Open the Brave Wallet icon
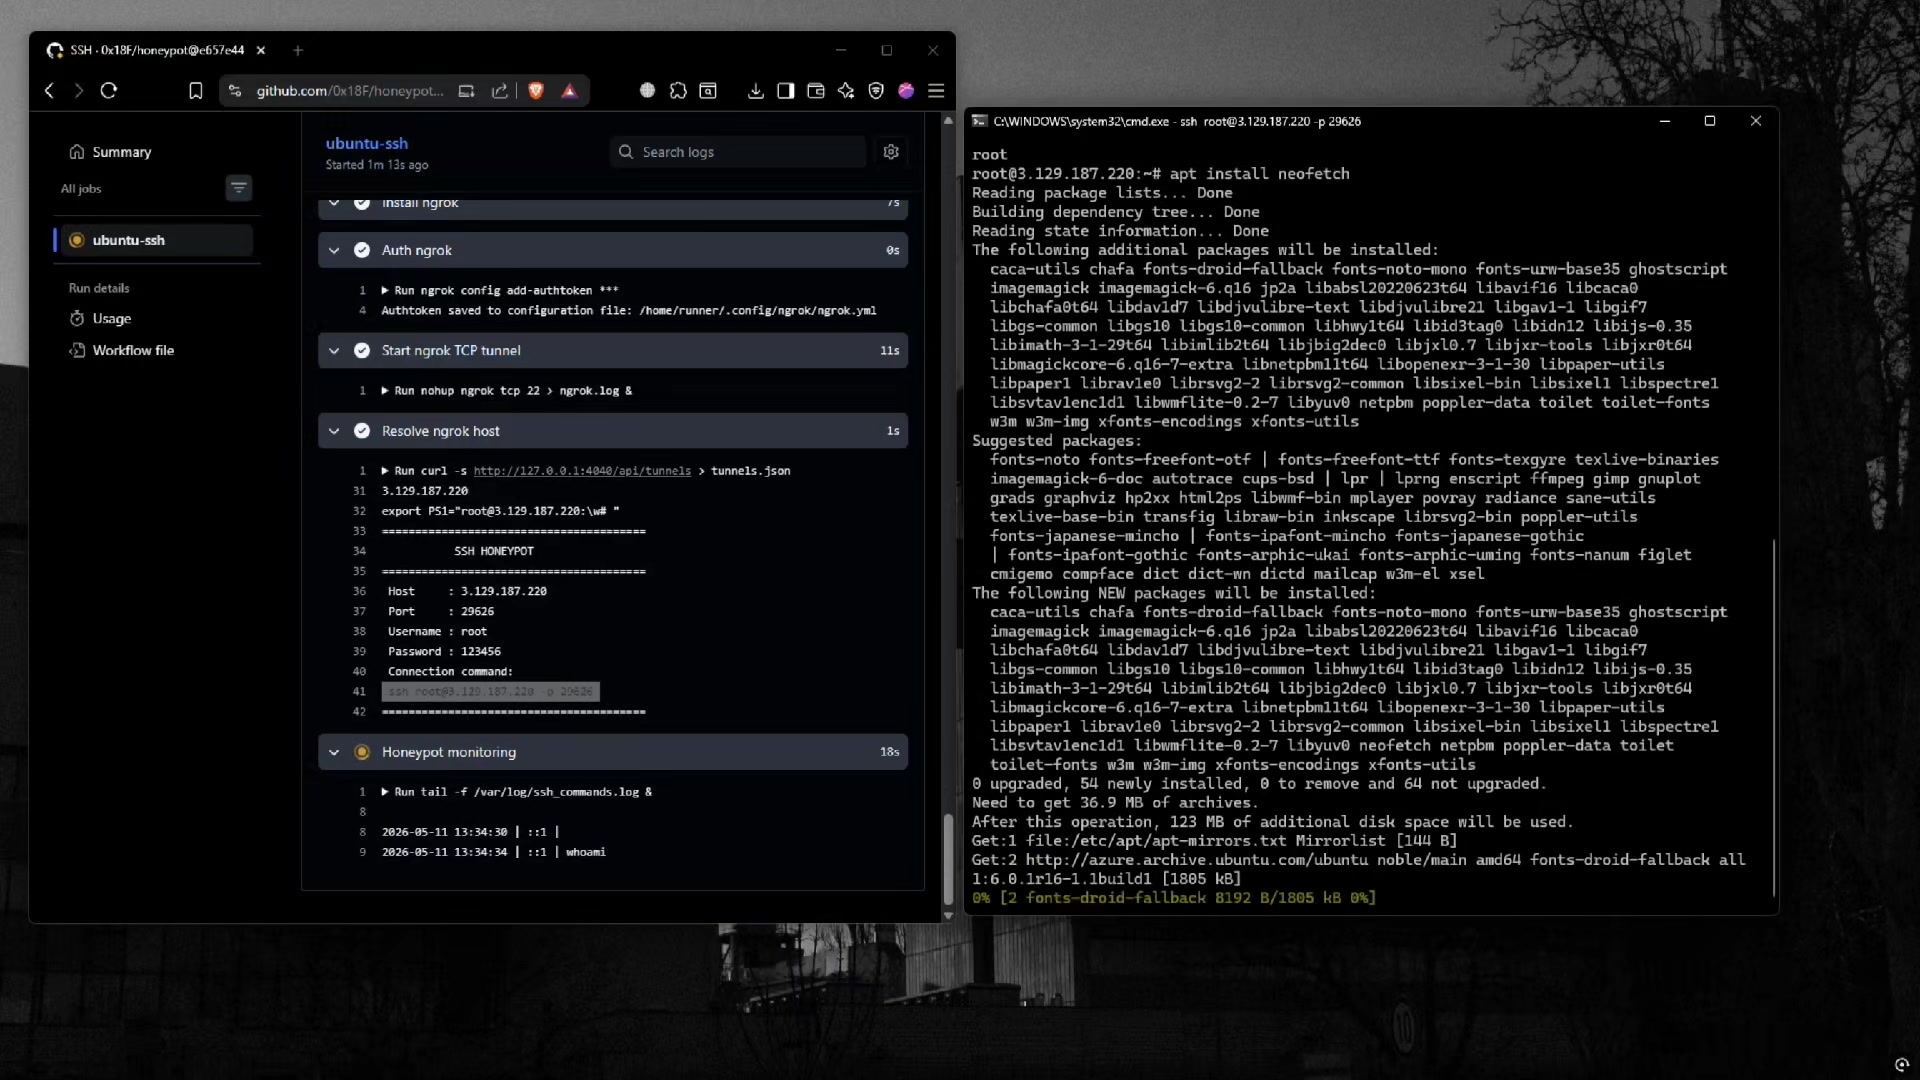 pyautogui.click(x=816, y=91)
